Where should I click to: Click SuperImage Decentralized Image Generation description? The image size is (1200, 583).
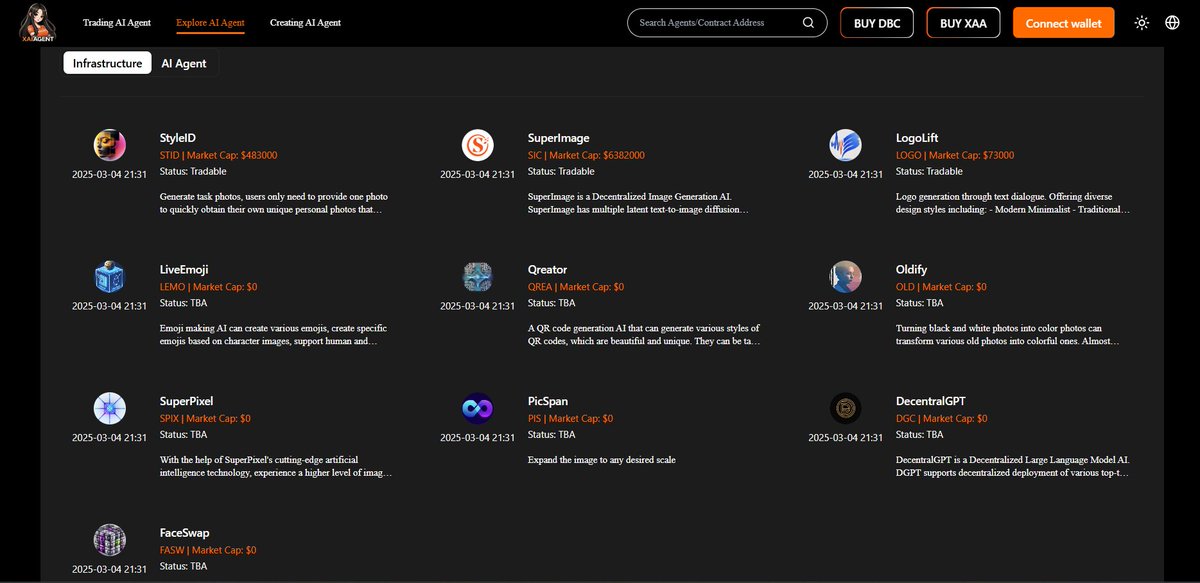[639, 203]
